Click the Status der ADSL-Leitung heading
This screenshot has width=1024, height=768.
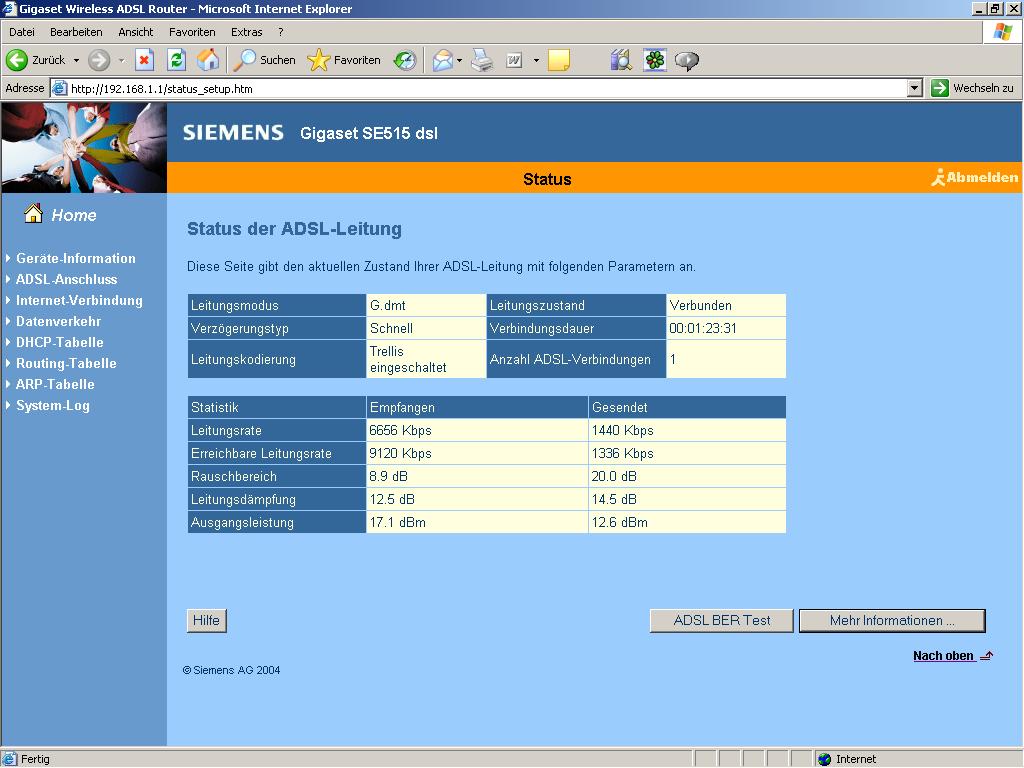point(295,229)
